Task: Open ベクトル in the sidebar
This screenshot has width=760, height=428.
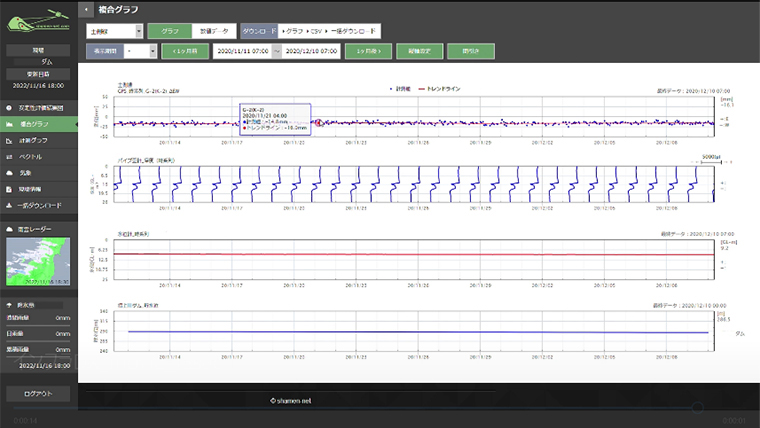Action: point(39,157)
